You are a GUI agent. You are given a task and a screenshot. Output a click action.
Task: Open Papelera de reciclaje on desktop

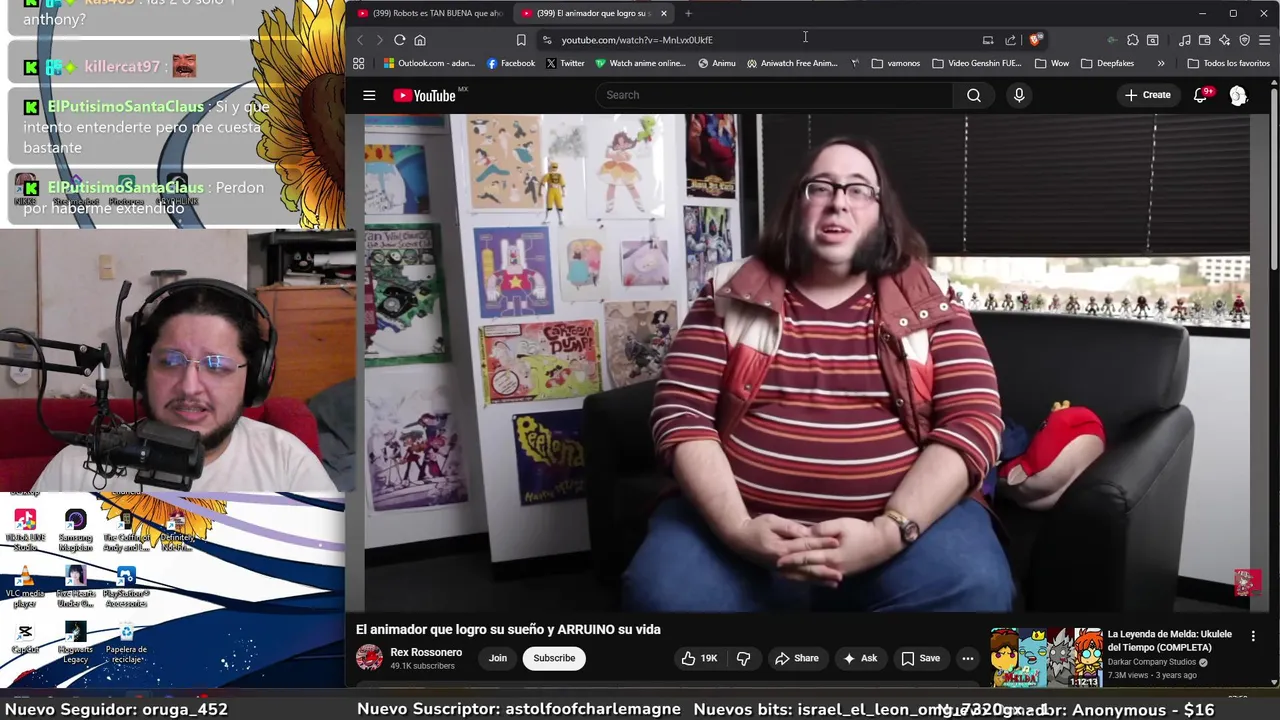coord(126,643)
